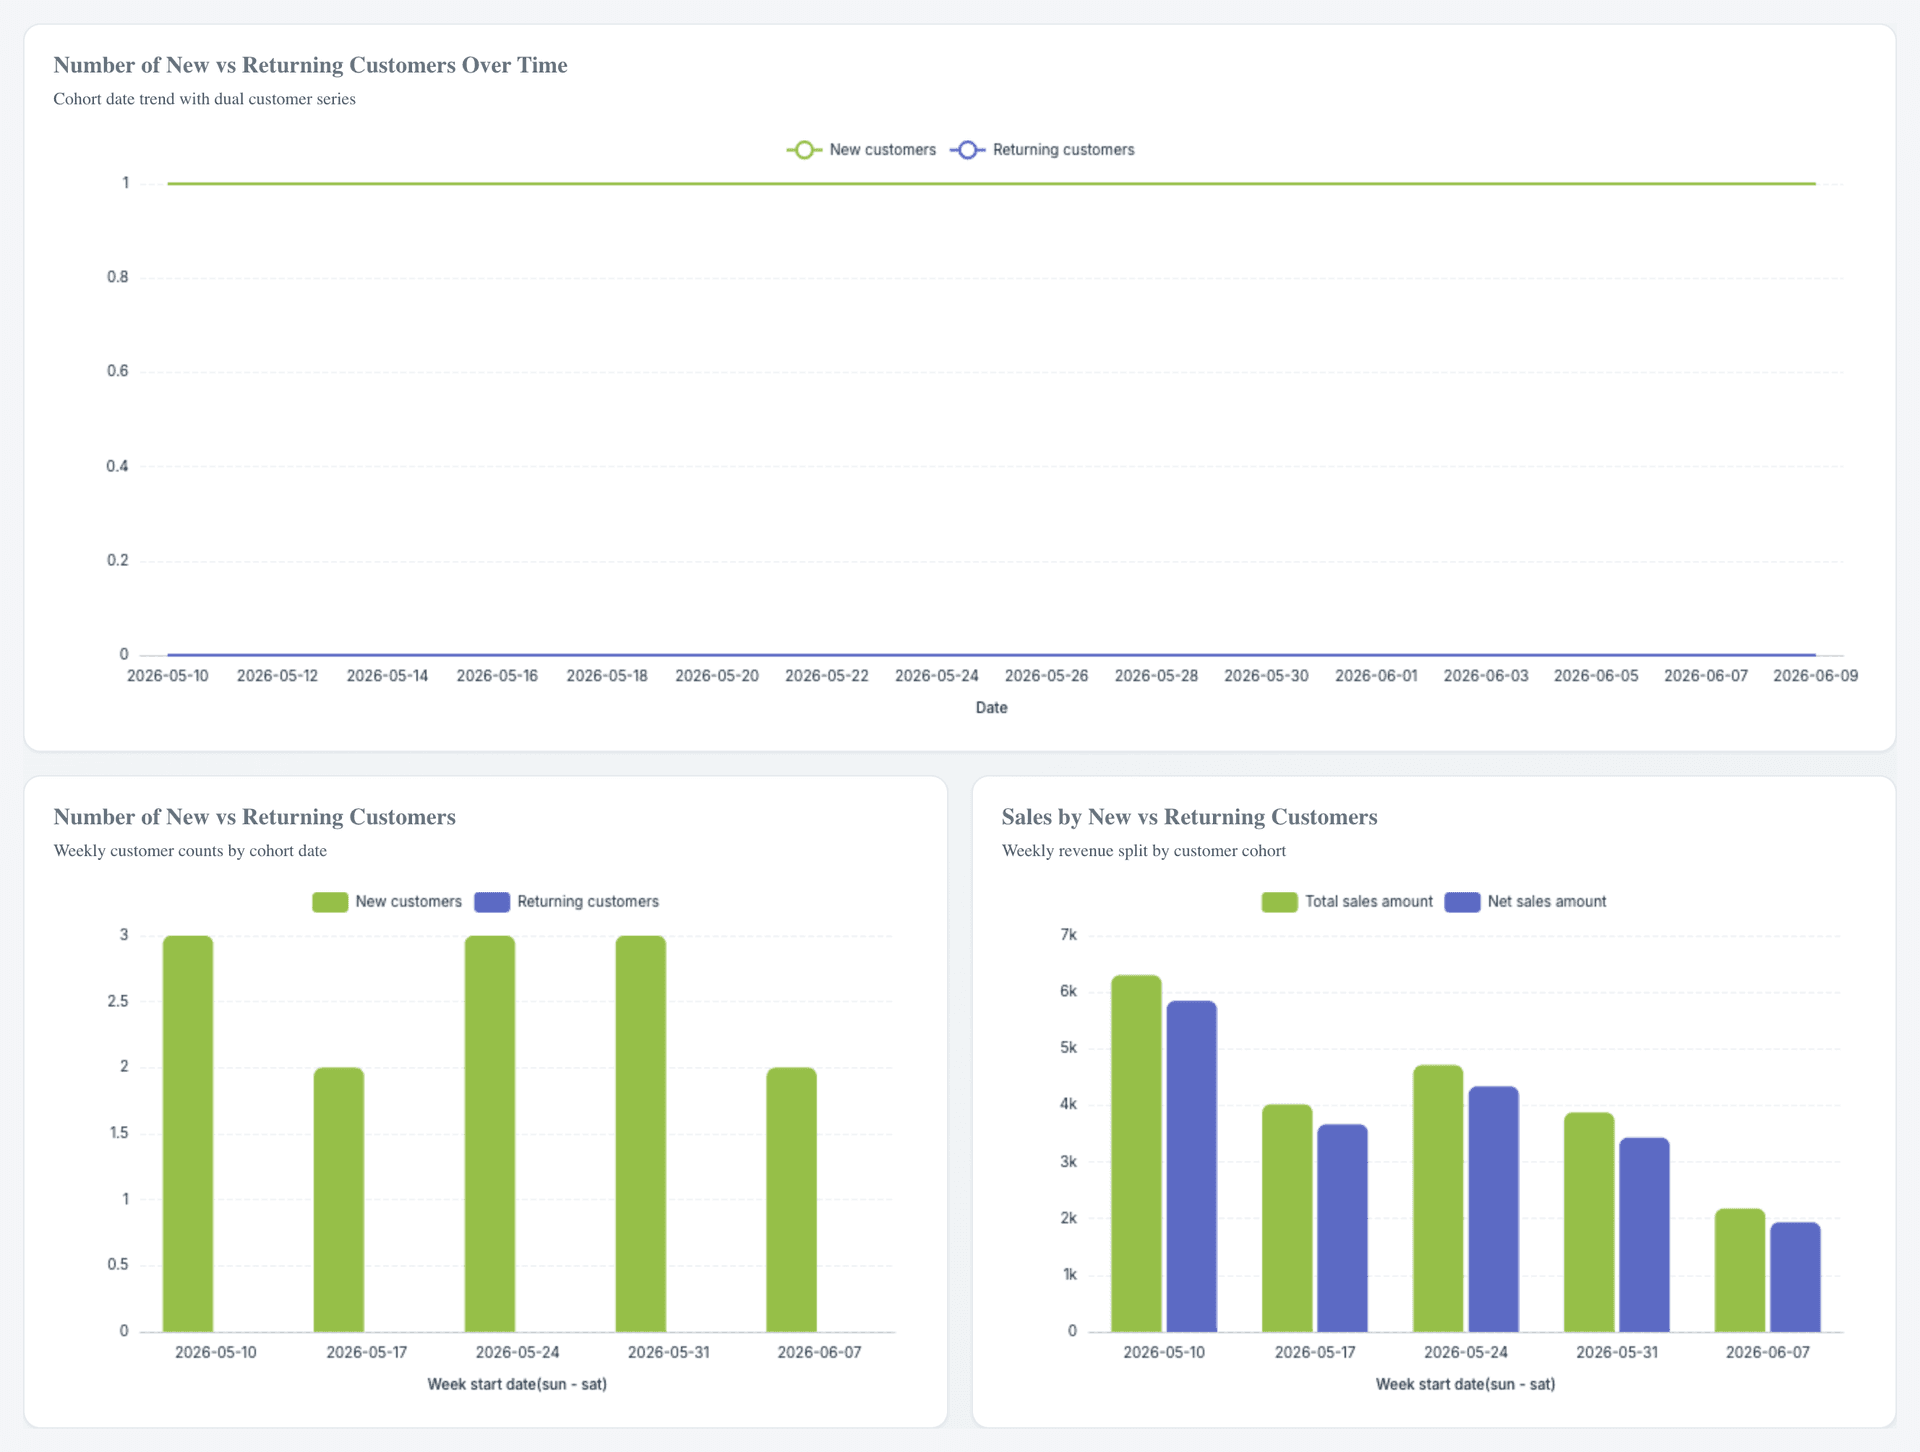Image resolution: width=1920 pixels, height=1452 pixels.
Task: Select New customers bar for week 2026-05-31
Action: point(641,1134)
